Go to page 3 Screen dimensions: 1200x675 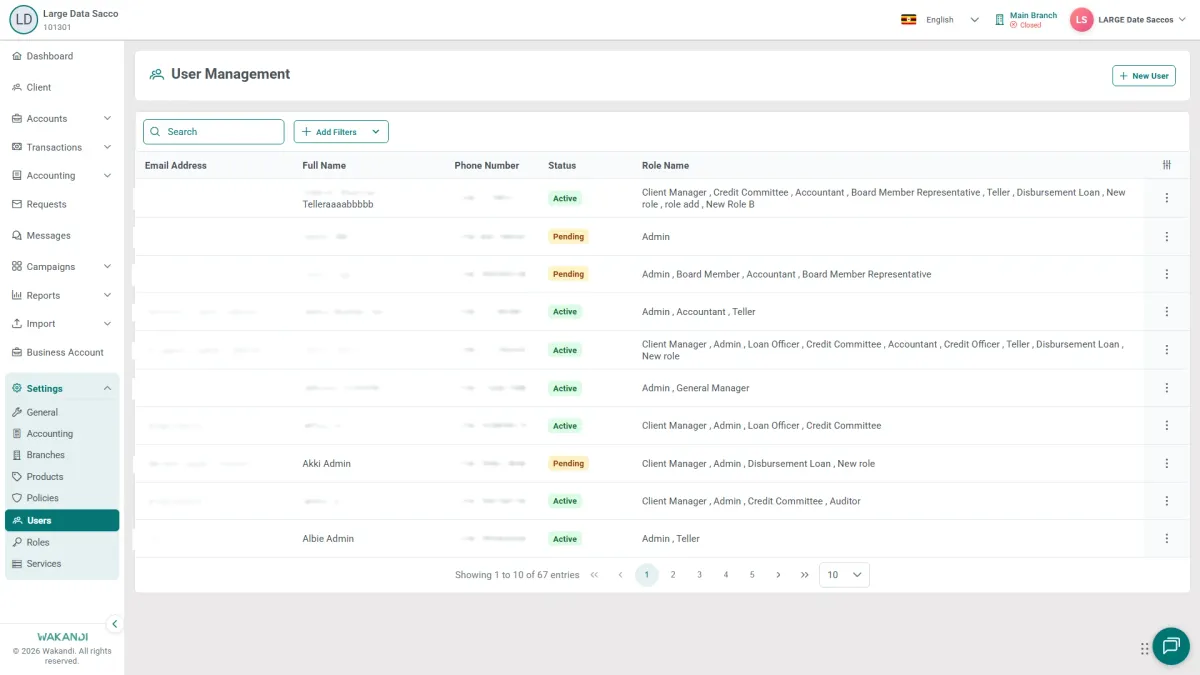click(x=699, y=575)
